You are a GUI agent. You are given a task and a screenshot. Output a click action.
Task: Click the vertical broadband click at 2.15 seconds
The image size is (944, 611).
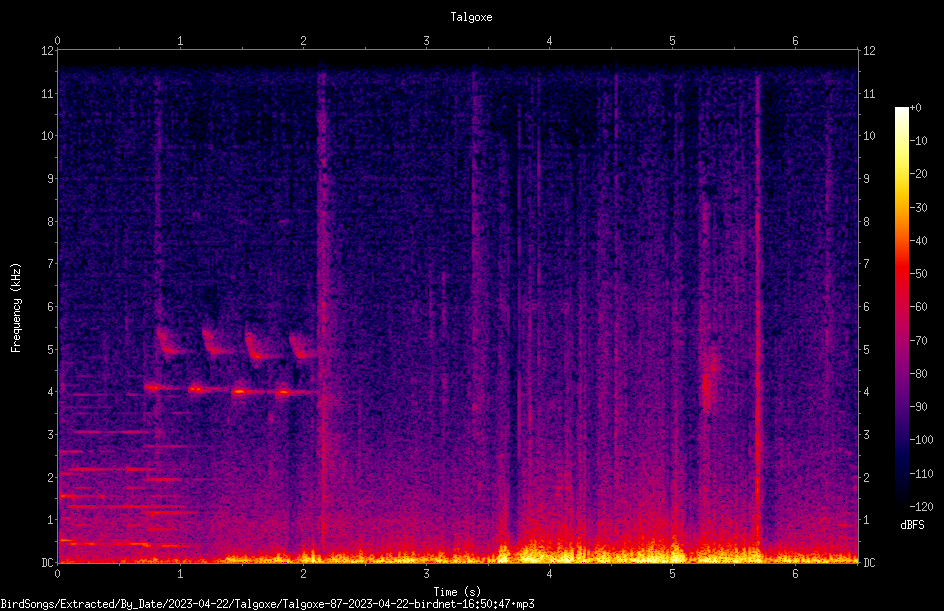pos(322,307)
